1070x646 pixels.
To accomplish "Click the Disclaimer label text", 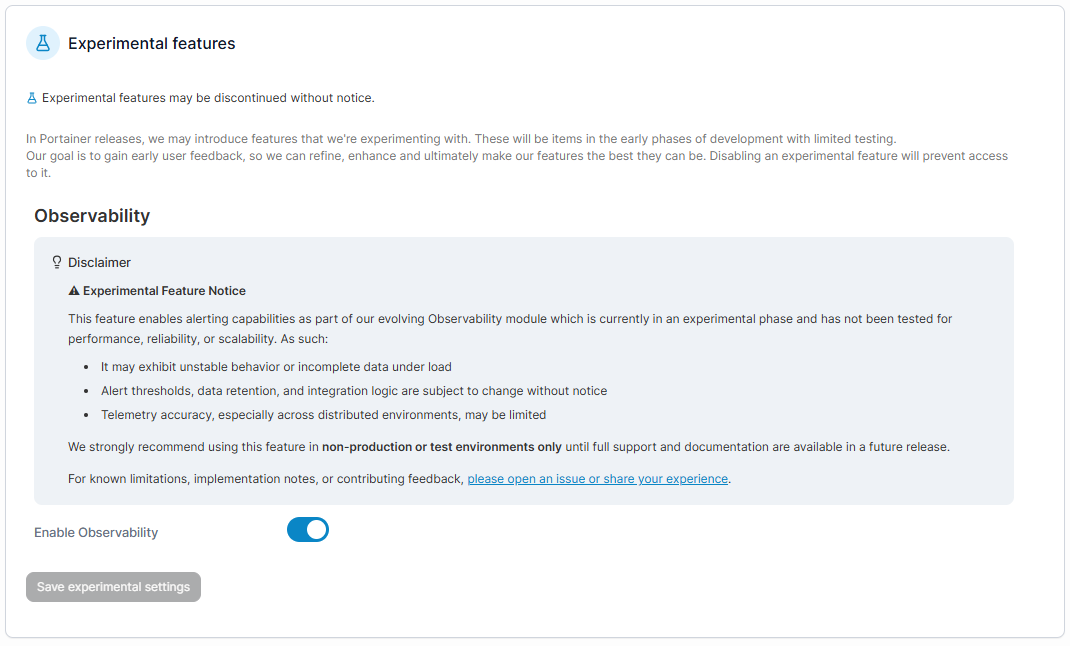I will 99,263.
